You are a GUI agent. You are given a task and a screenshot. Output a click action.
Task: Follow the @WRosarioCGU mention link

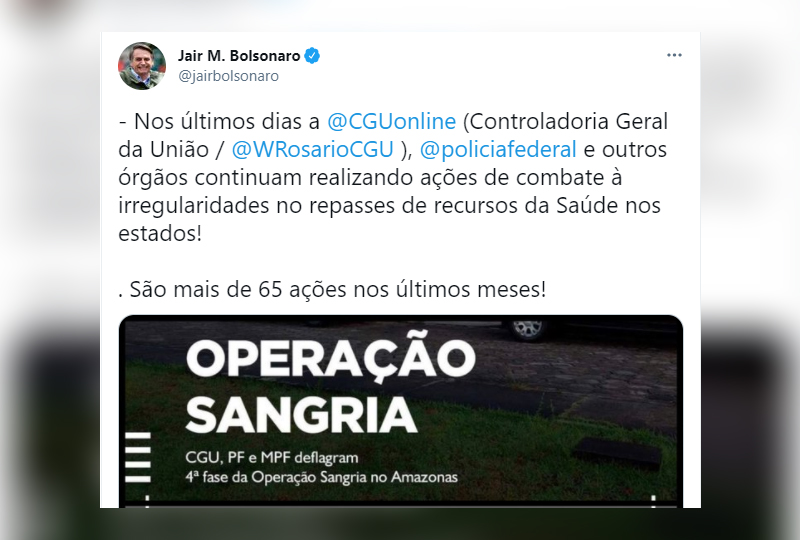[312, 150]
